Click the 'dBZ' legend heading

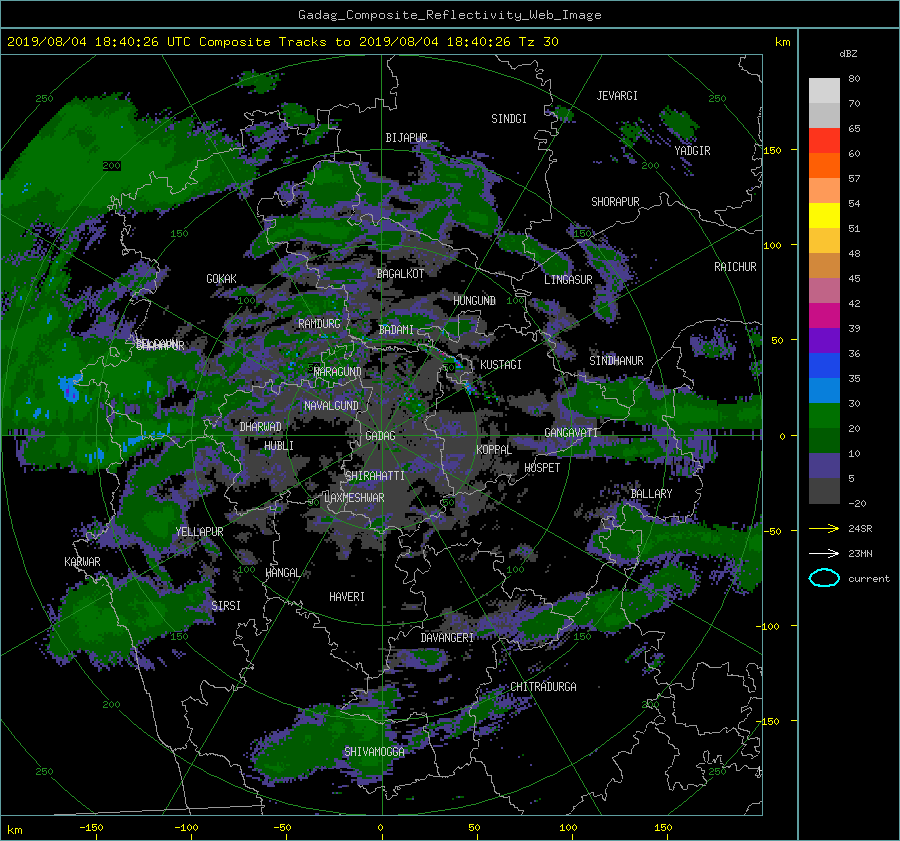pos(848,54)
